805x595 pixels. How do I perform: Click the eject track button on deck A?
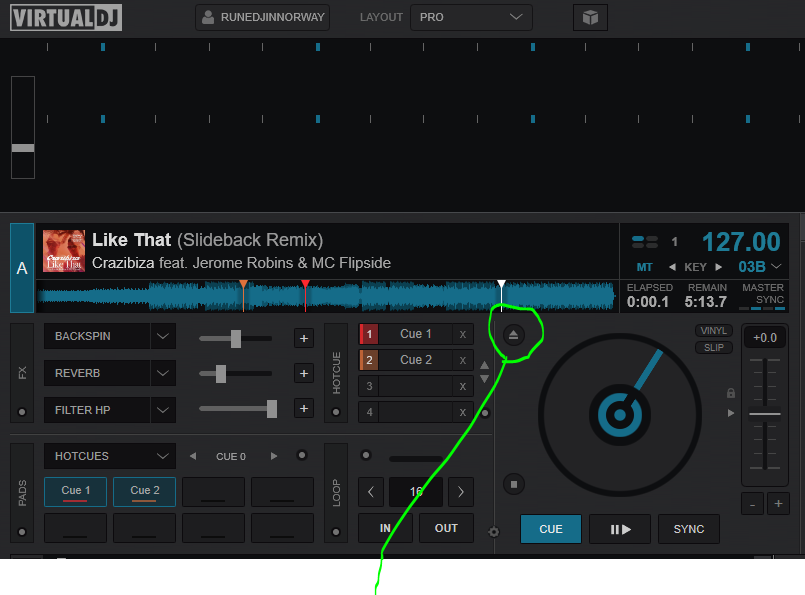[513, 335]
